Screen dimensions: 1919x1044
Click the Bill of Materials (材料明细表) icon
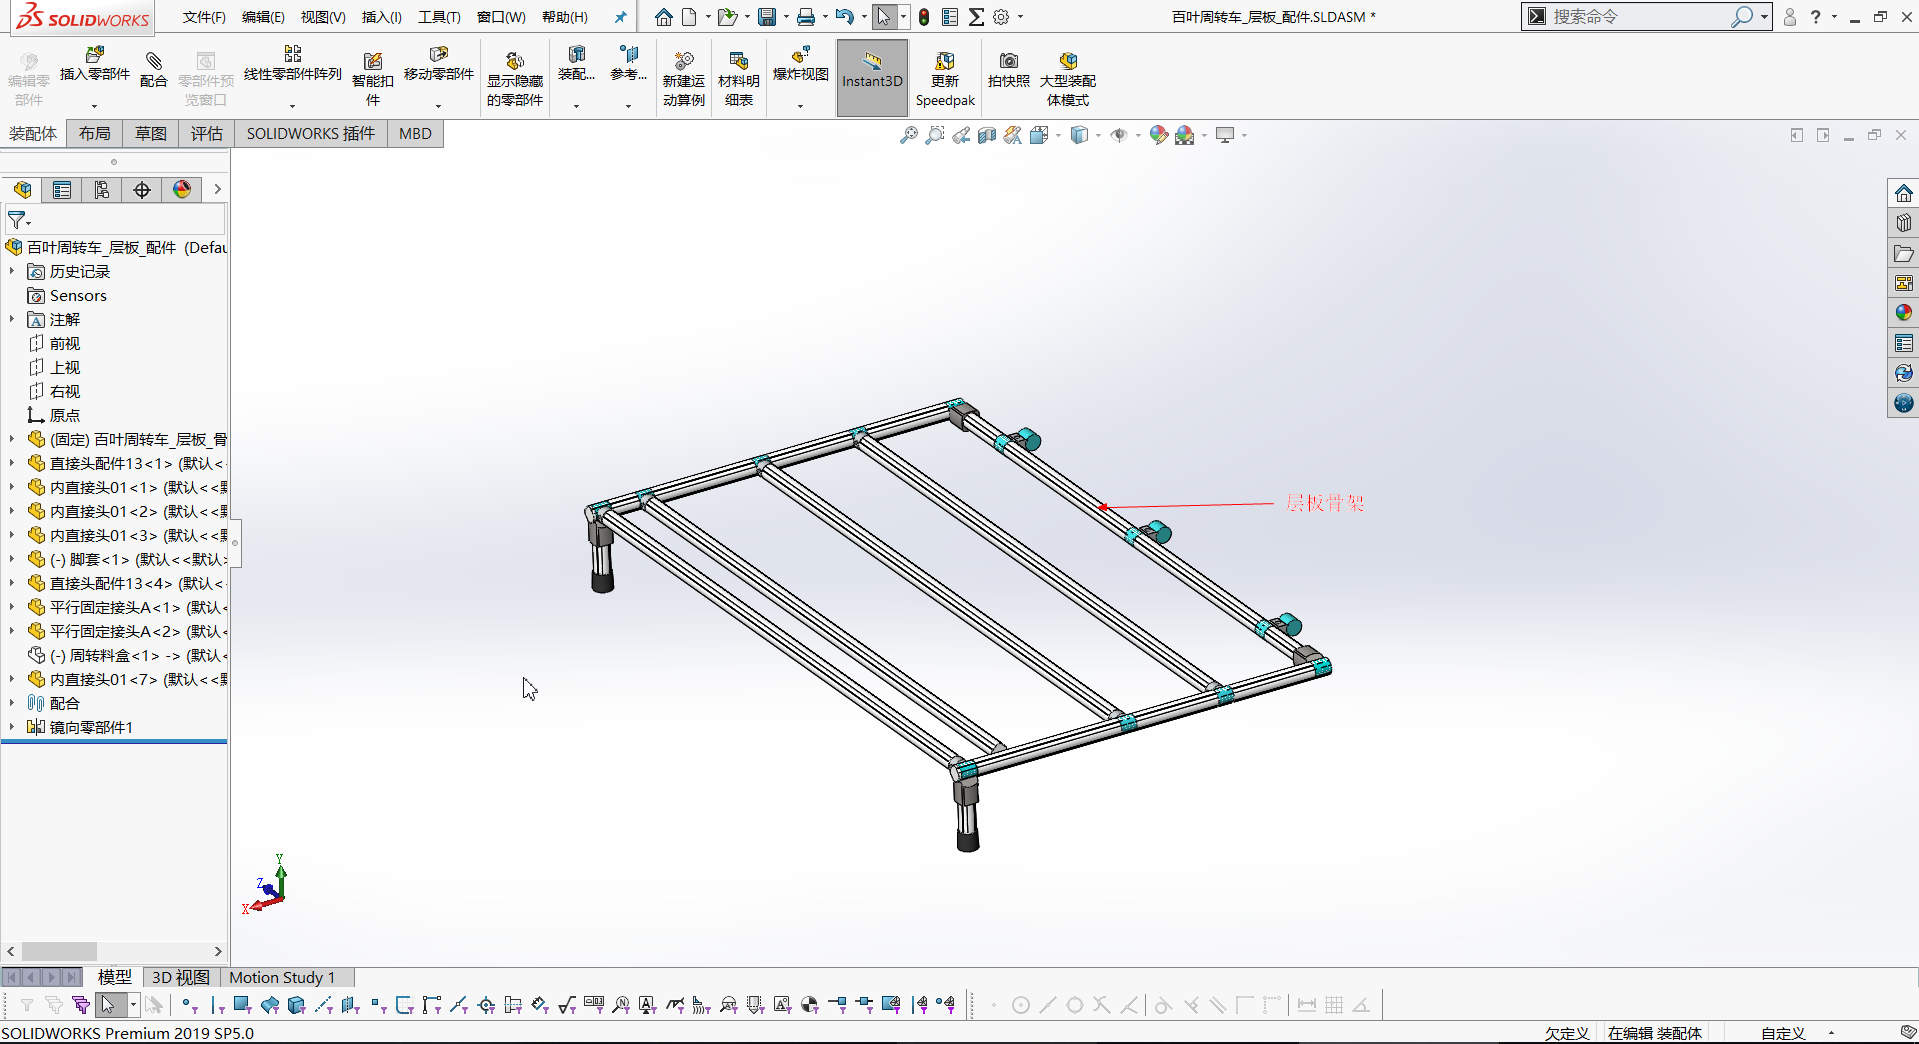point(739,61)
